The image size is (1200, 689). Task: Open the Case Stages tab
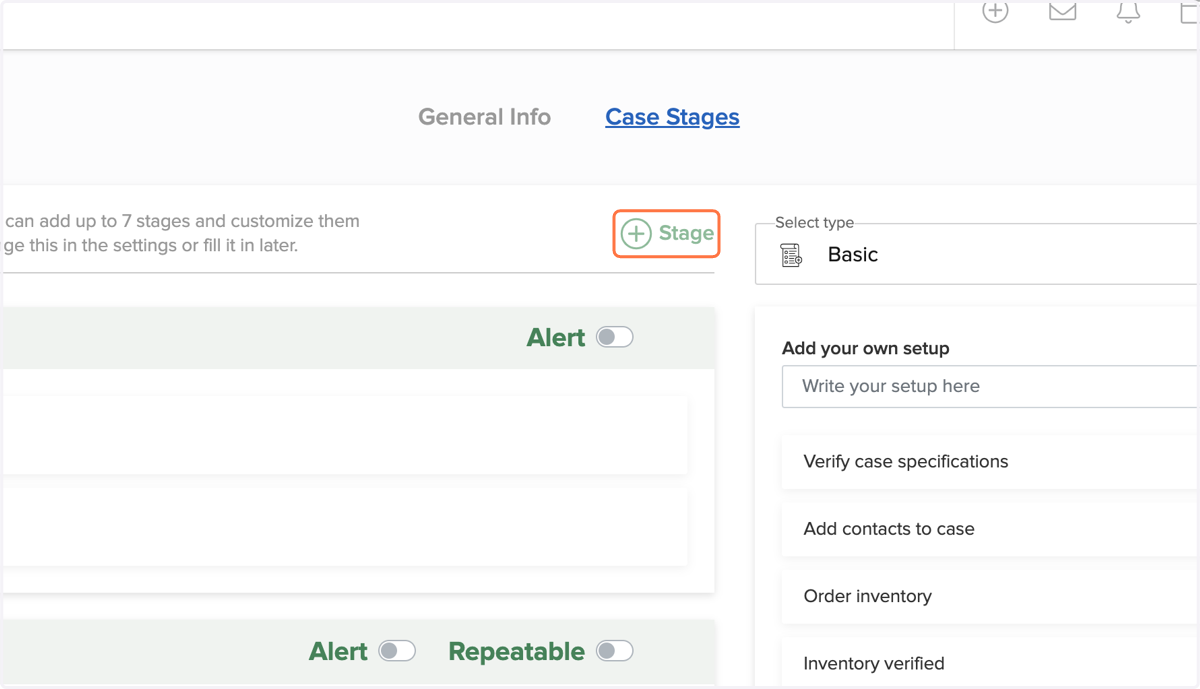[672, 117]
